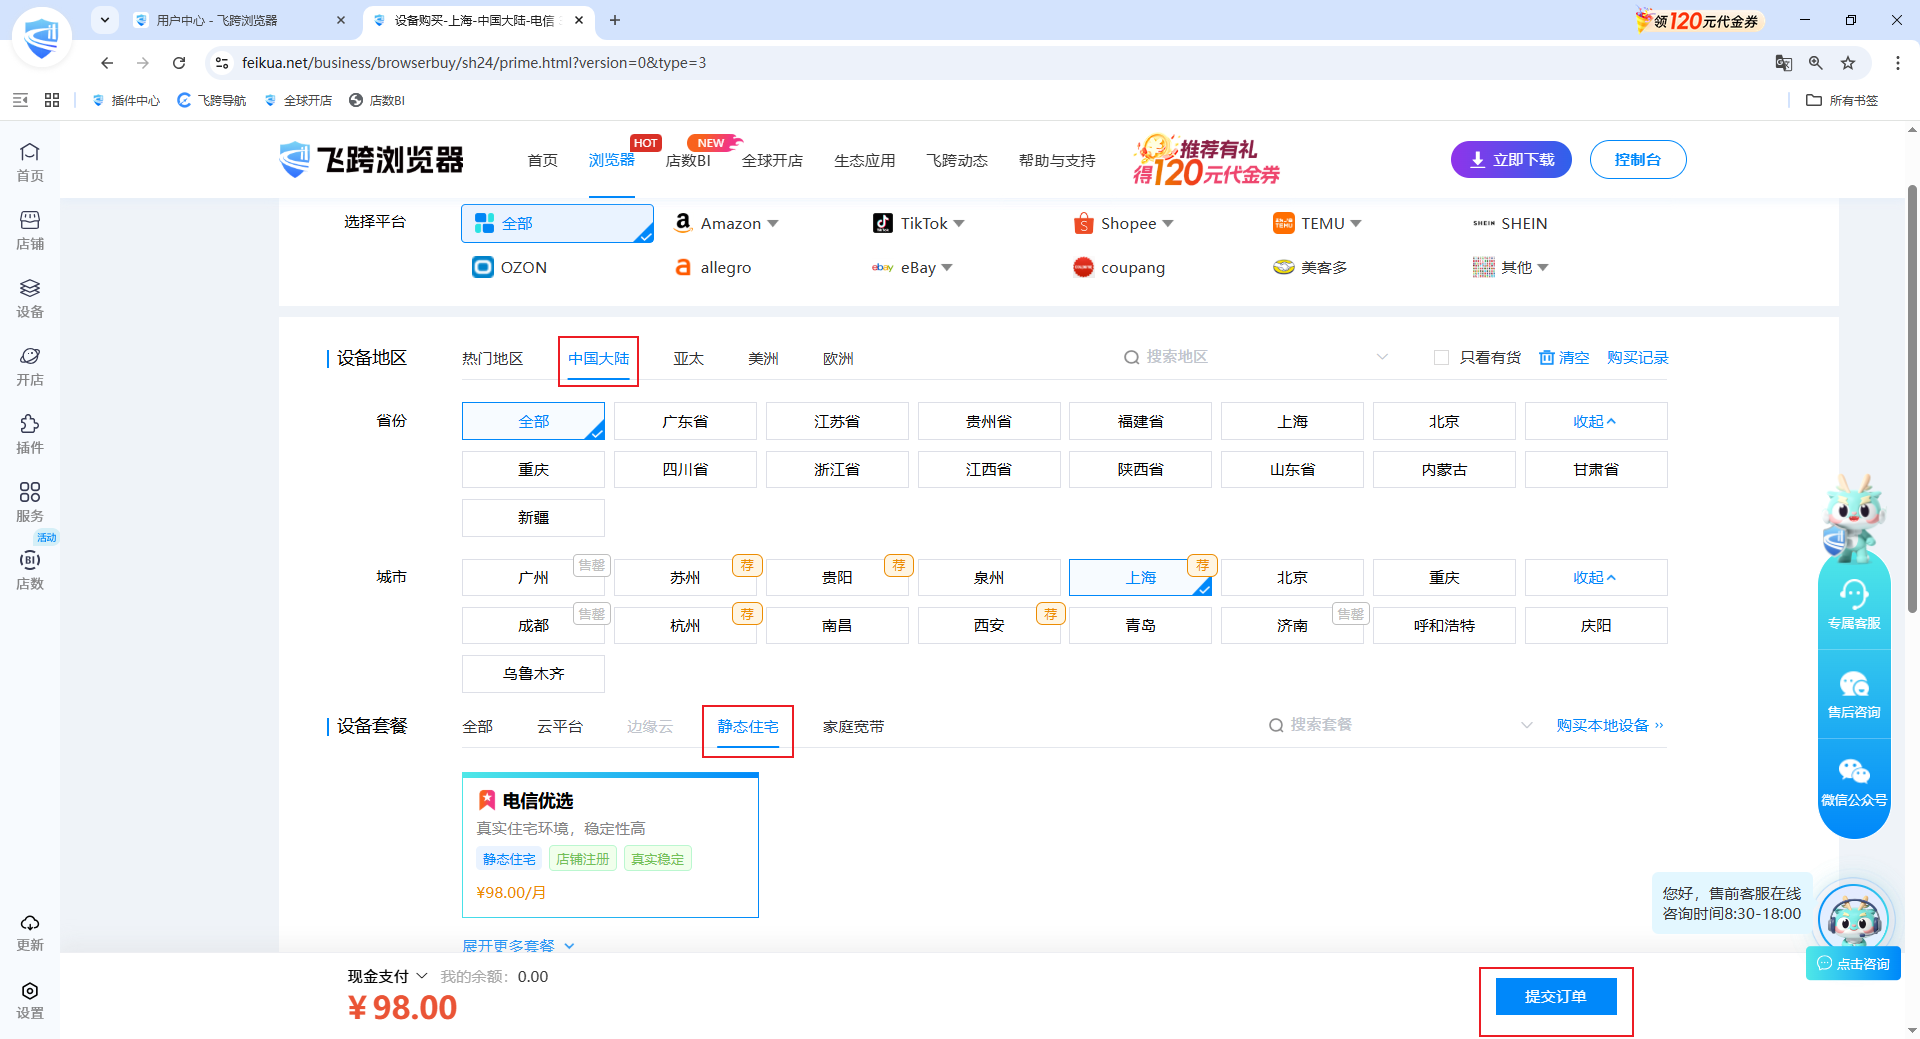
Task: Open the 现金支付 payment dropdown
Action: point(388,976)
